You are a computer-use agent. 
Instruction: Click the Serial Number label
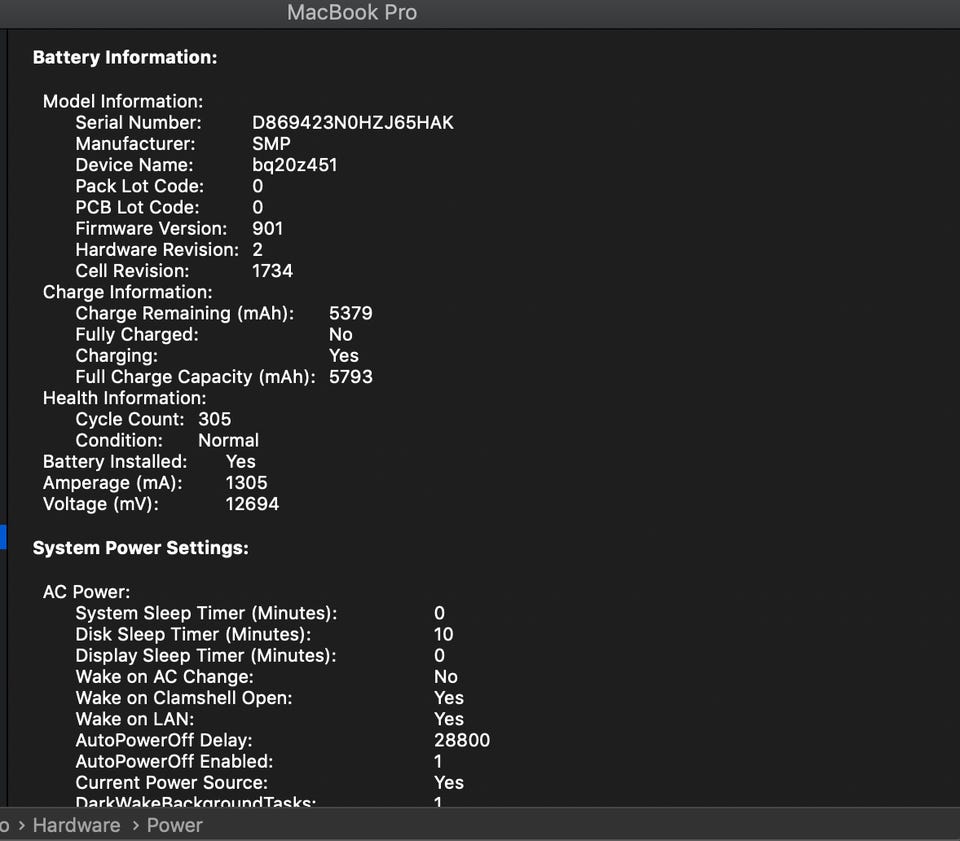138,122
